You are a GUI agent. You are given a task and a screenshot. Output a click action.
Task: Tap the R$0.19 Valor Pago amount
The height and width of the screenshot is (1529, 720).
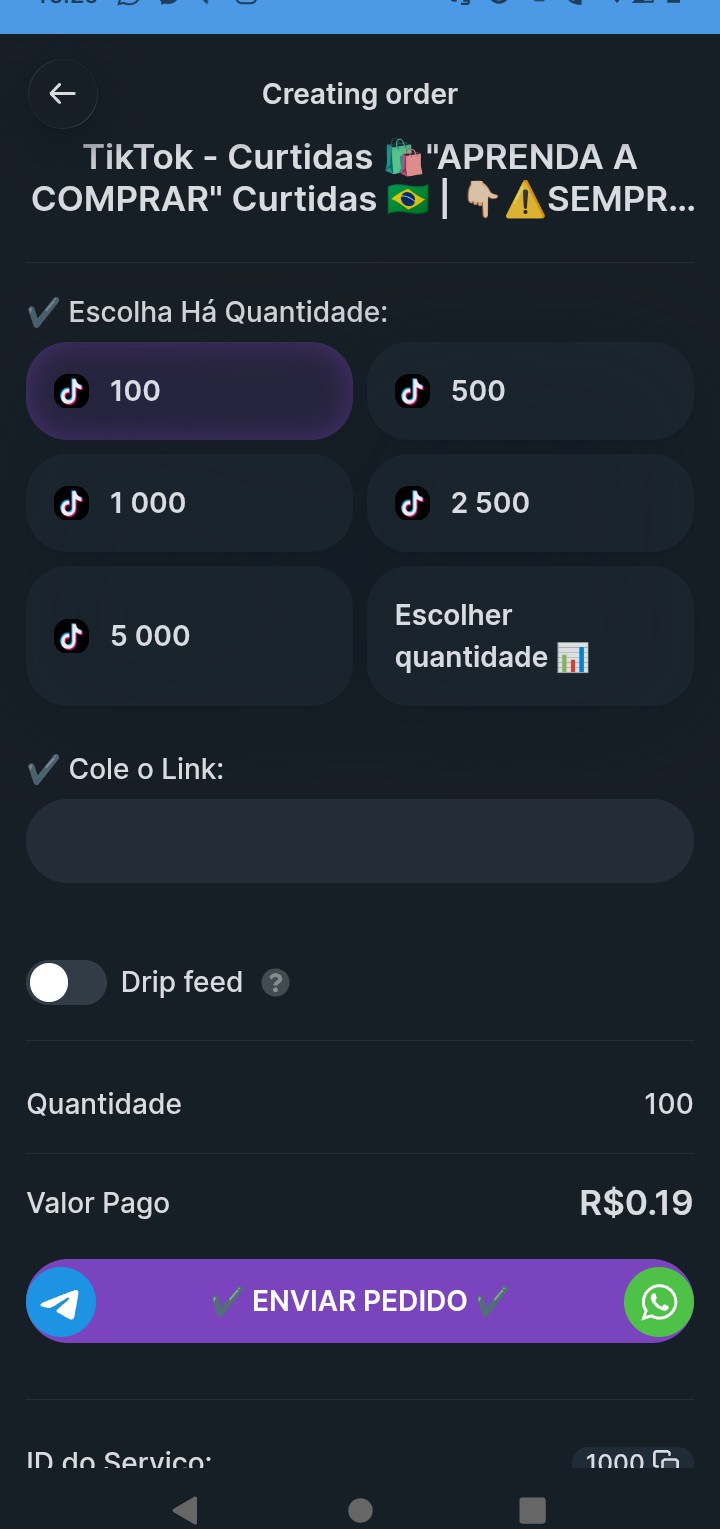tap(636, 1203)
